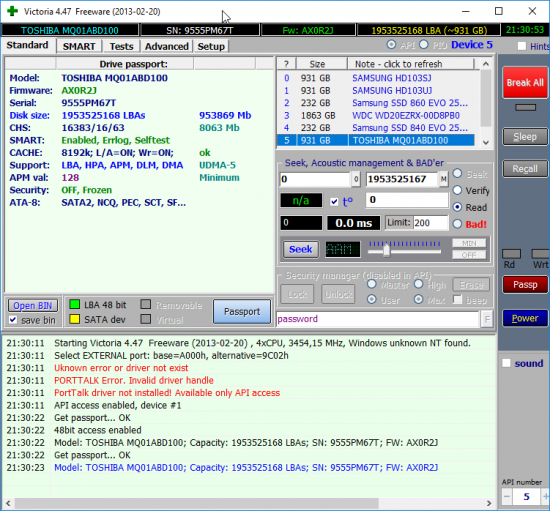Click the start LBA input field
550x511 pixels.
(315, 179)
